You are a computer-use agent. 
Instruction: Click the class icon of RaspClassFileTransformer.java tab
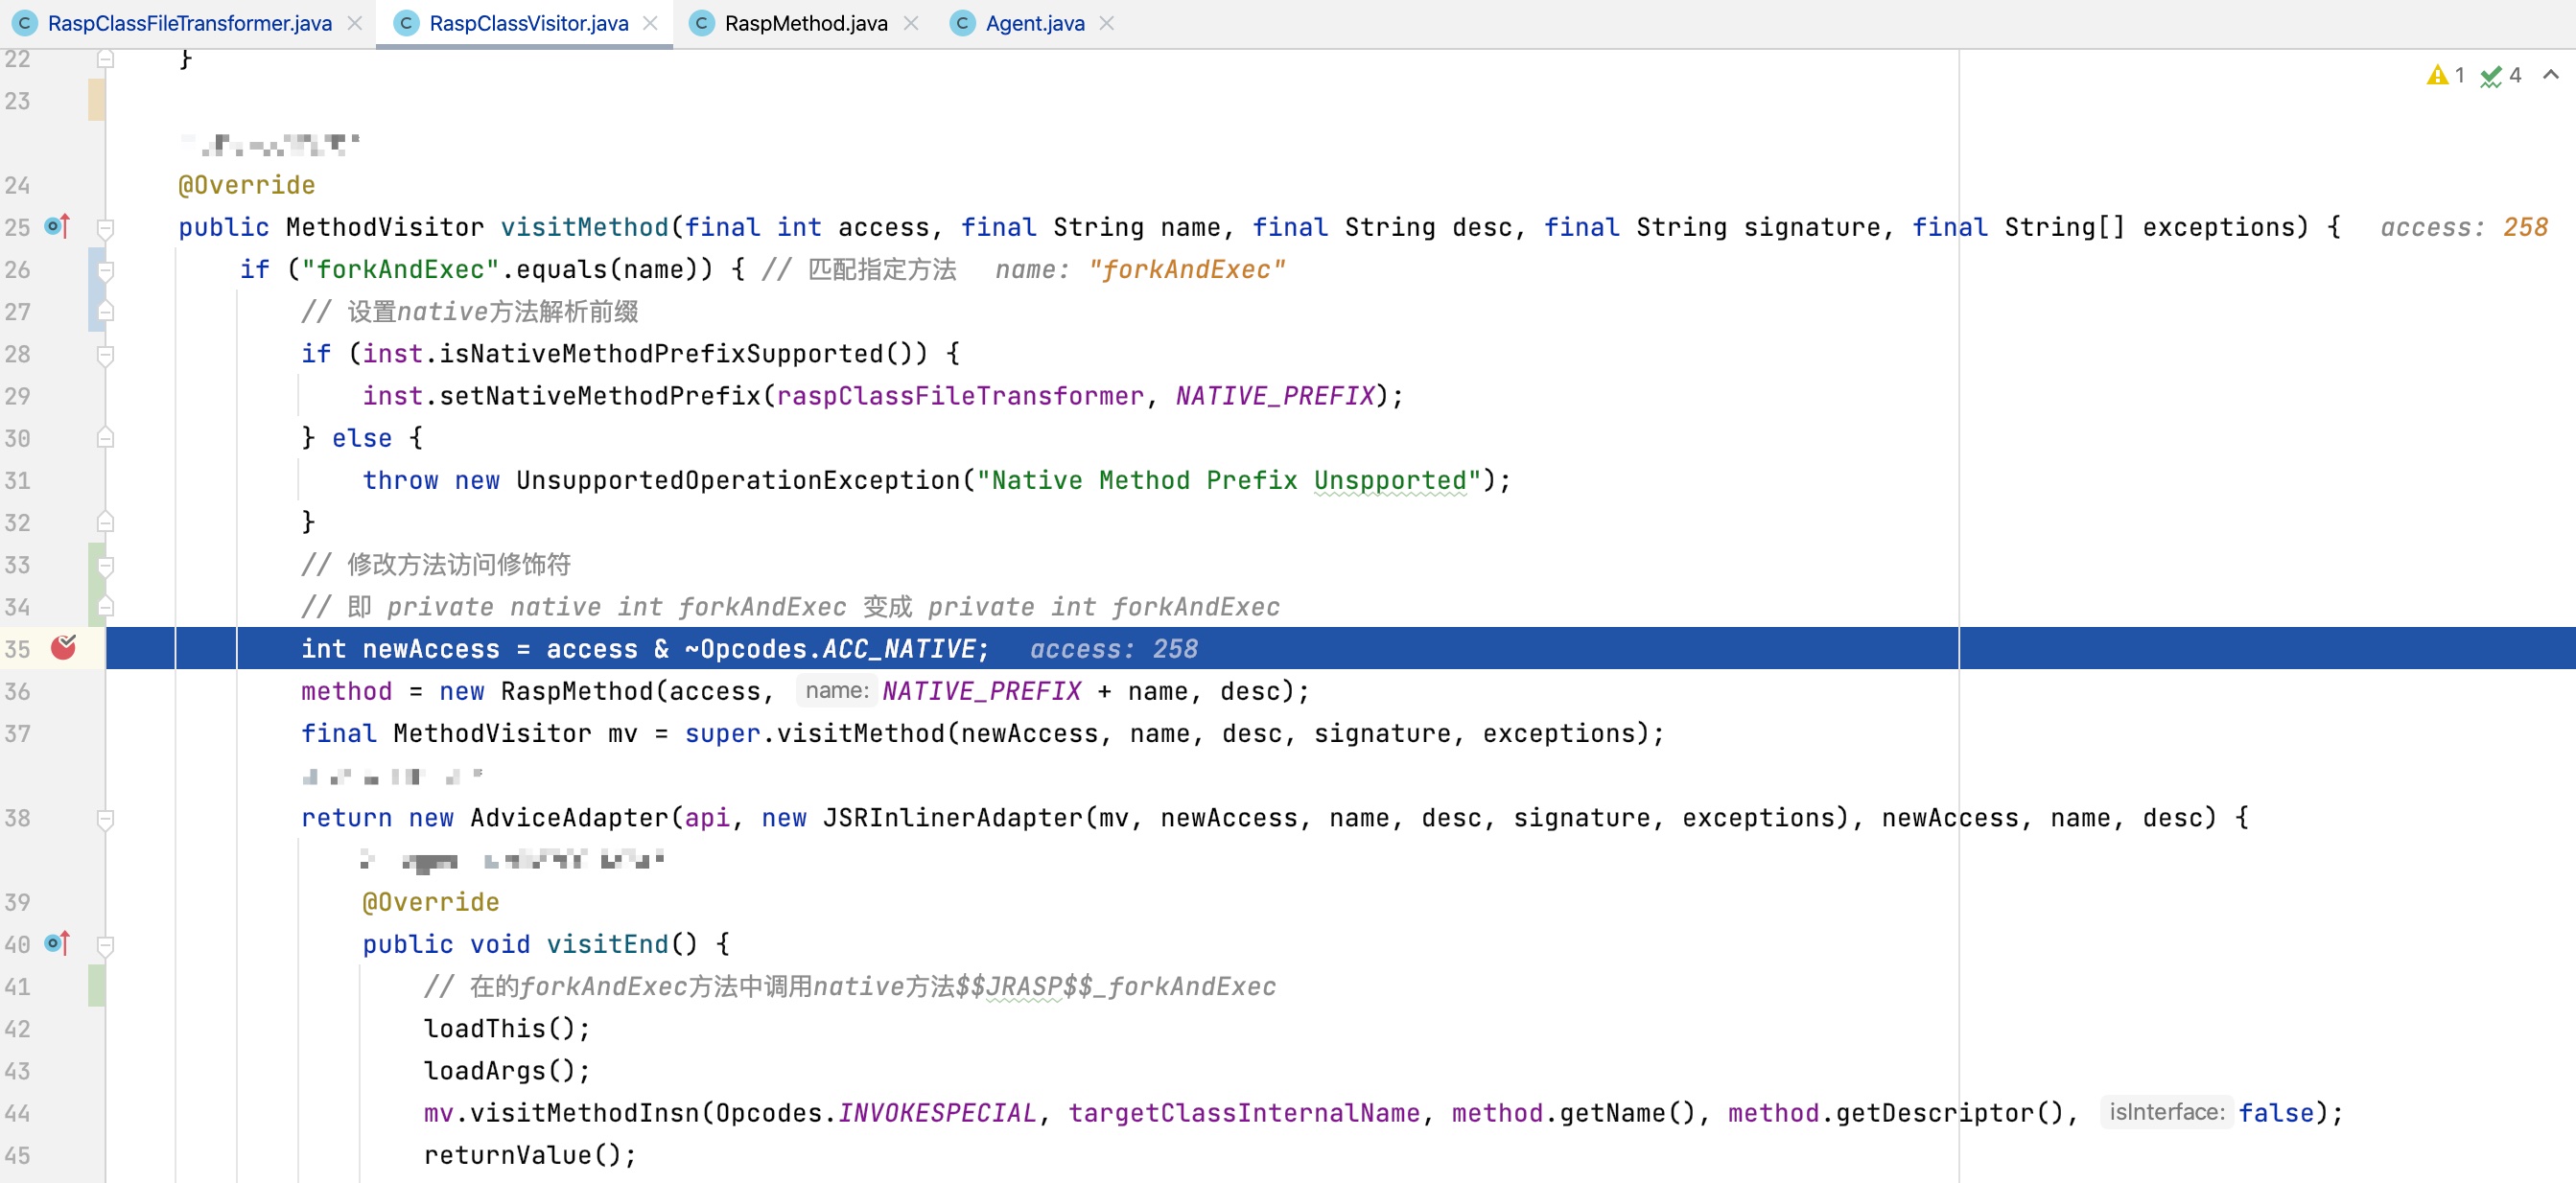point(24,23)
